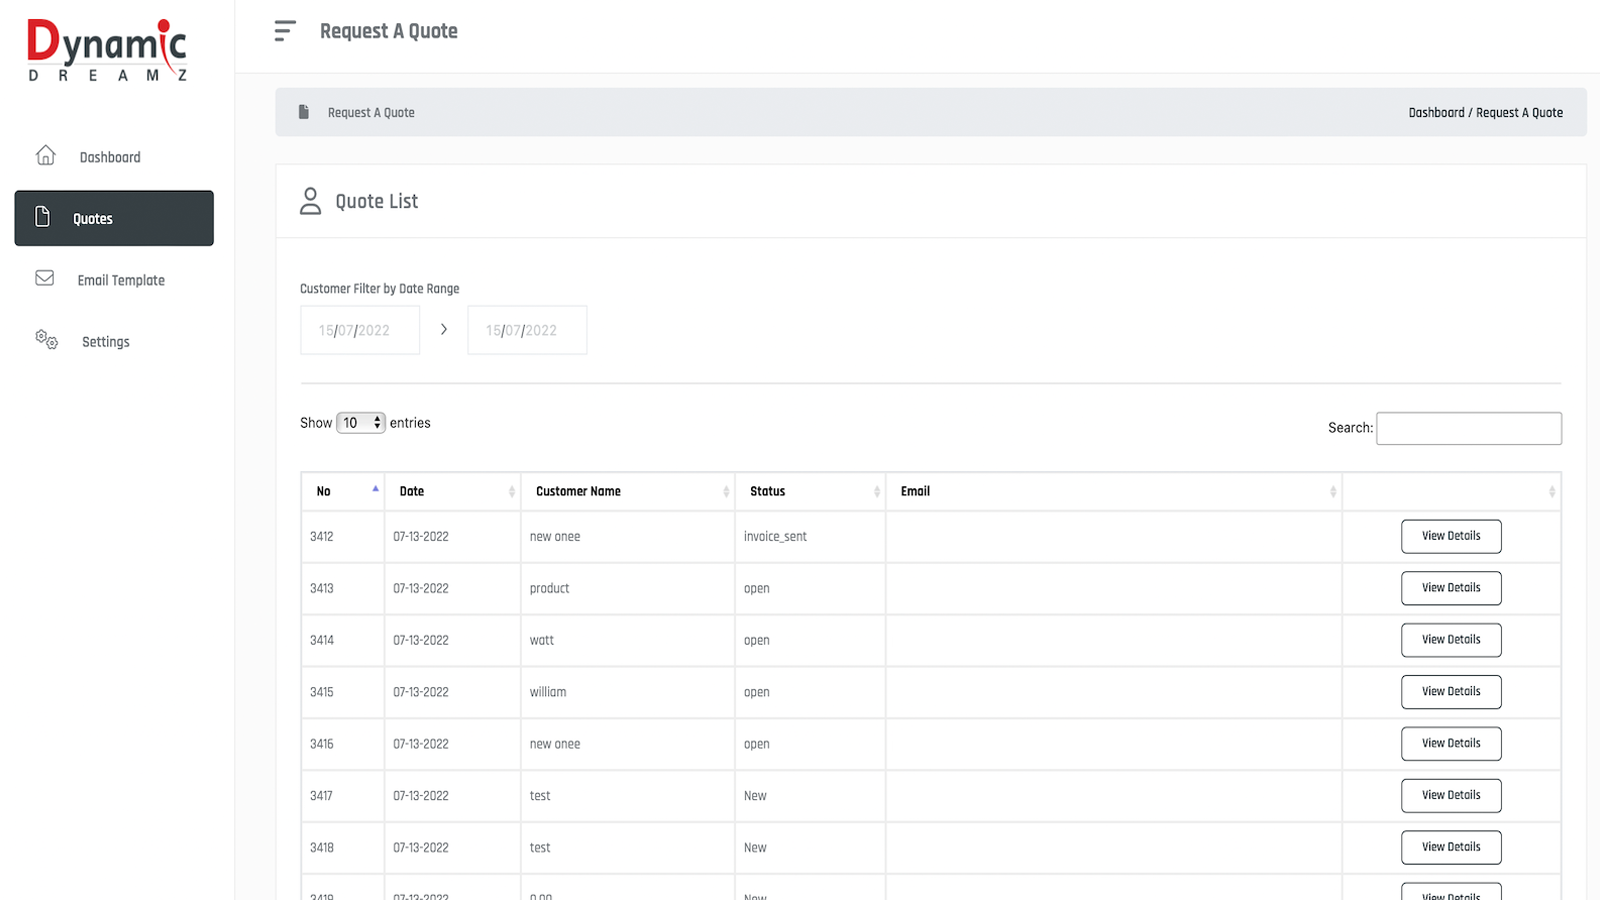Click the Dynamic Dreamz logo

coord(107,50)
